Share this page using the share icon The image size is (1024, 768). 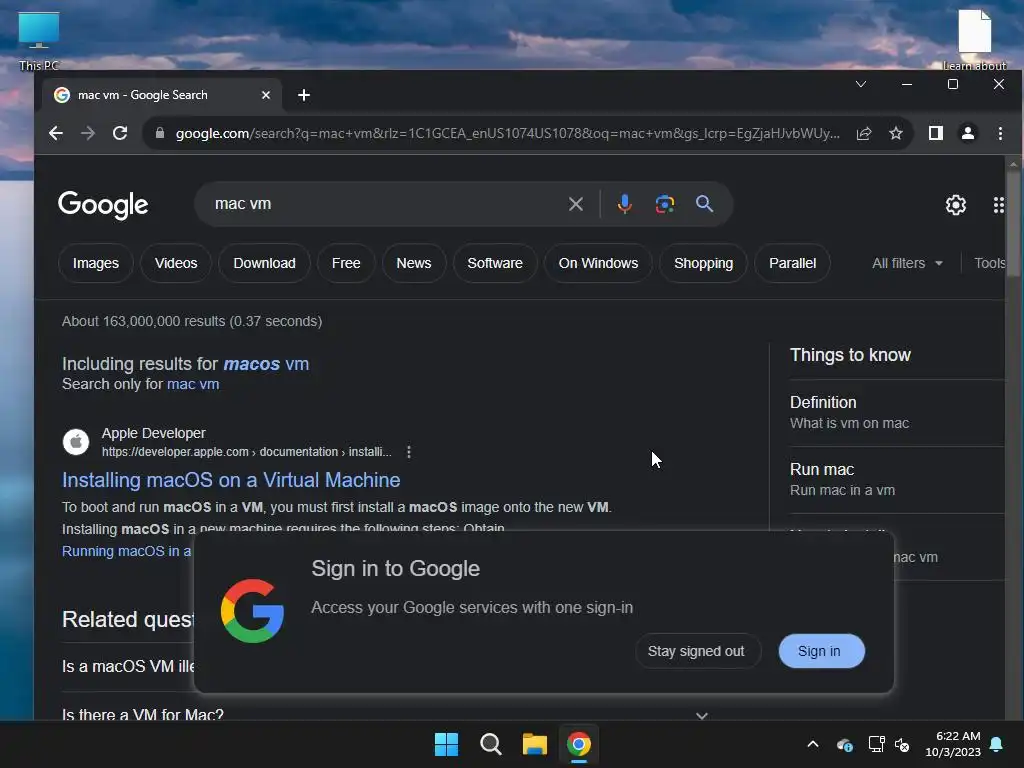(x=864, y=133)
